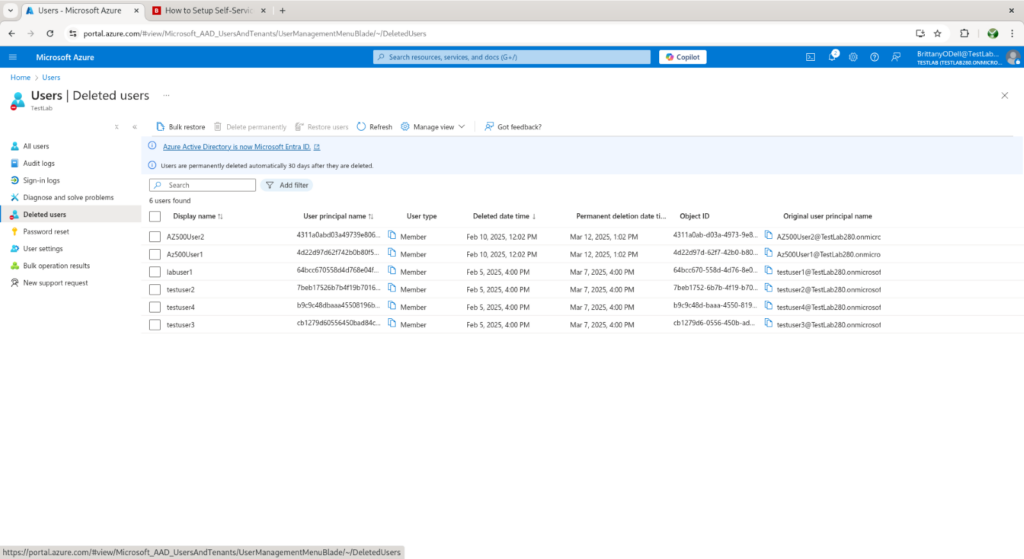Sort by Display name column

tap(198, 216)
